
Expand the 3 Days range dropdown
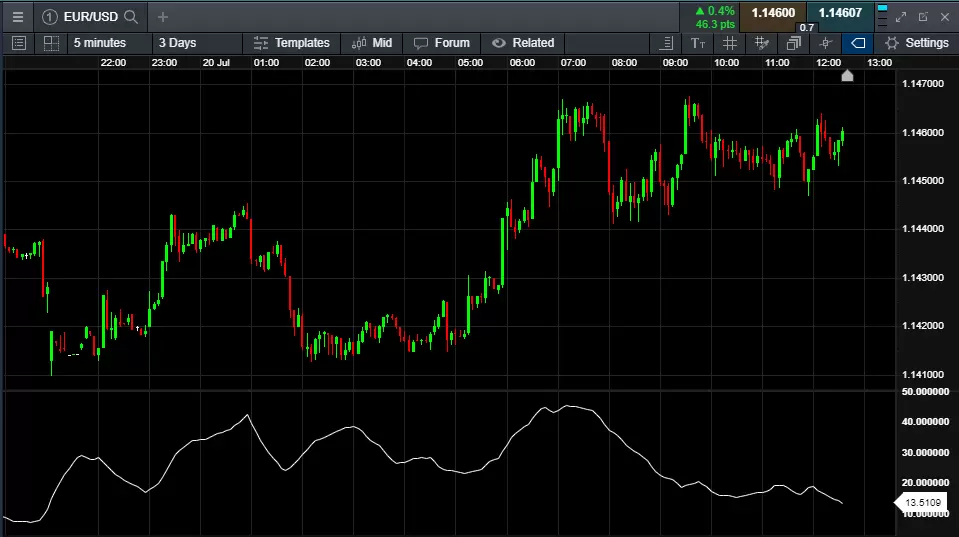(178, 43)
